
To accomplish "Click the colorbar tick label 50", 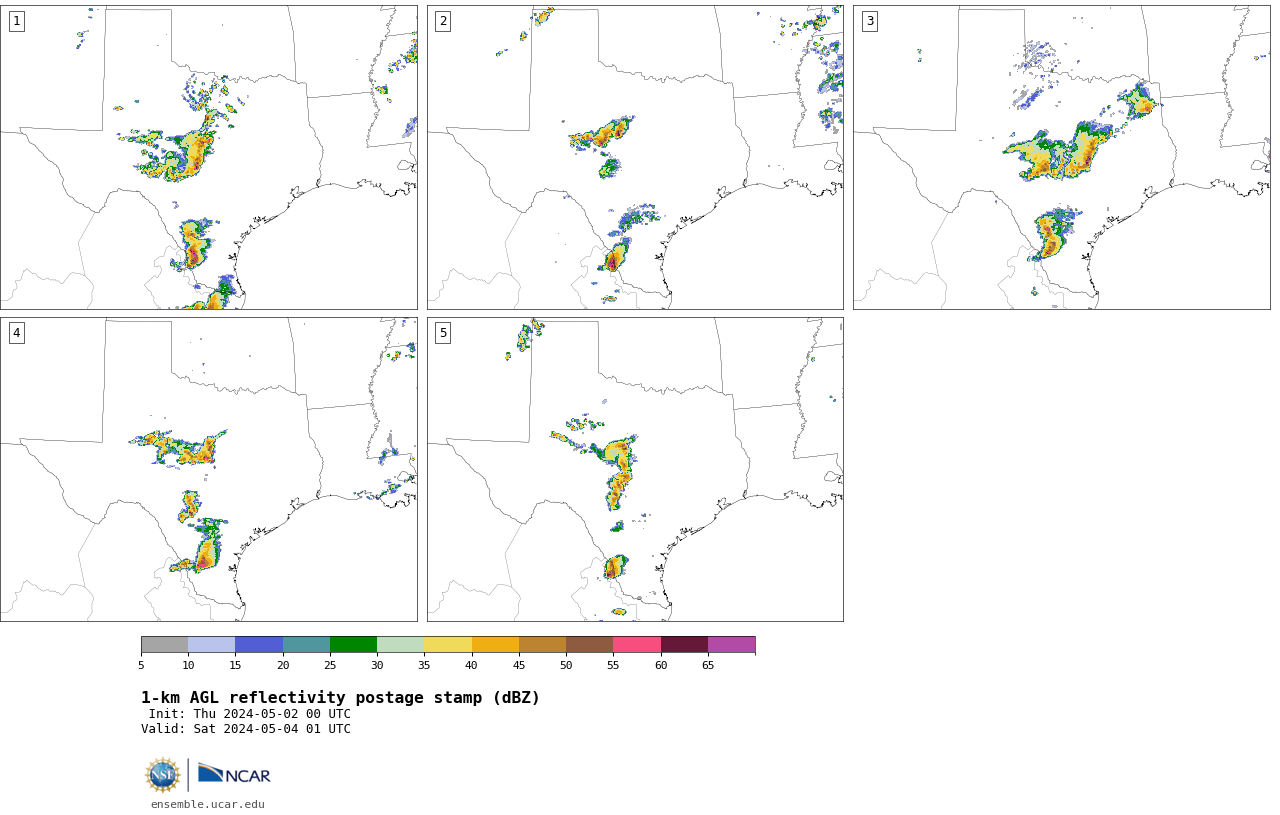I will tap(566, 665).
